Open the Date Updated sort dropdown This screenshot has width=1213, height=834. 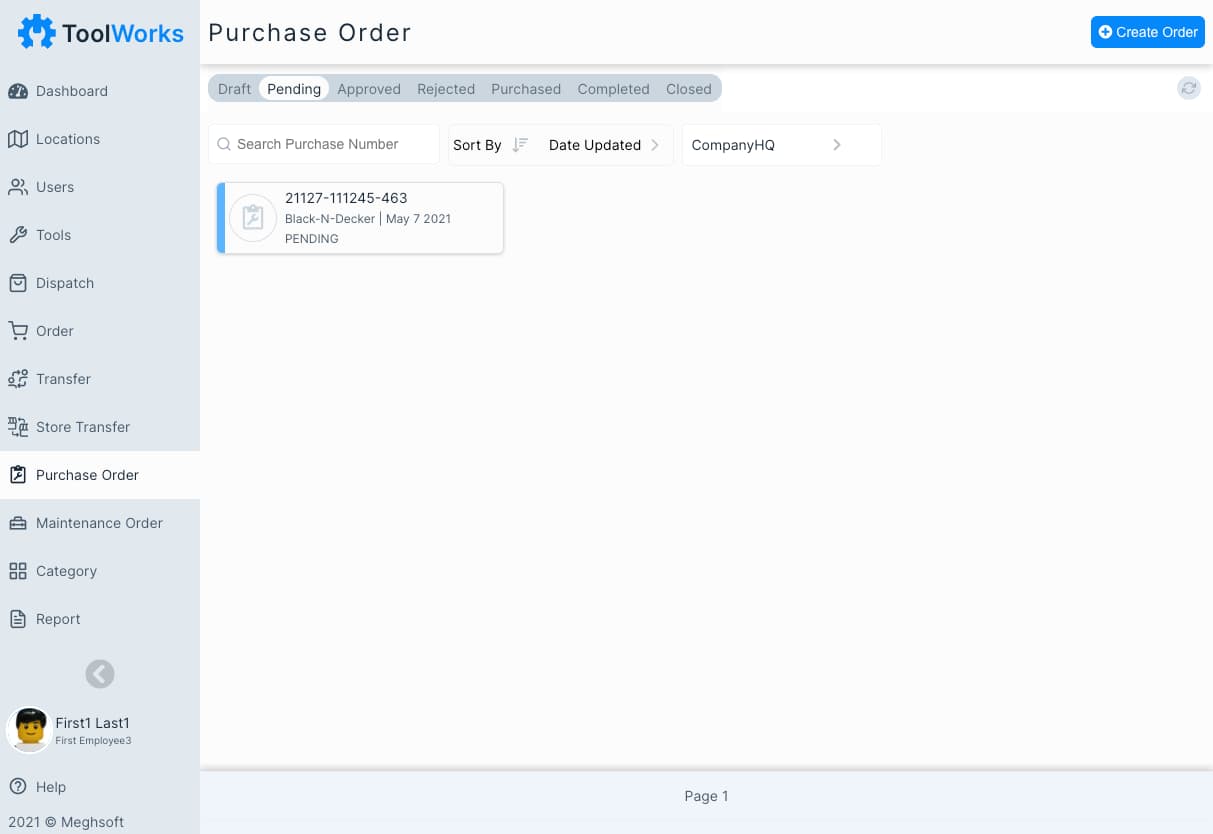coord(595,145)
